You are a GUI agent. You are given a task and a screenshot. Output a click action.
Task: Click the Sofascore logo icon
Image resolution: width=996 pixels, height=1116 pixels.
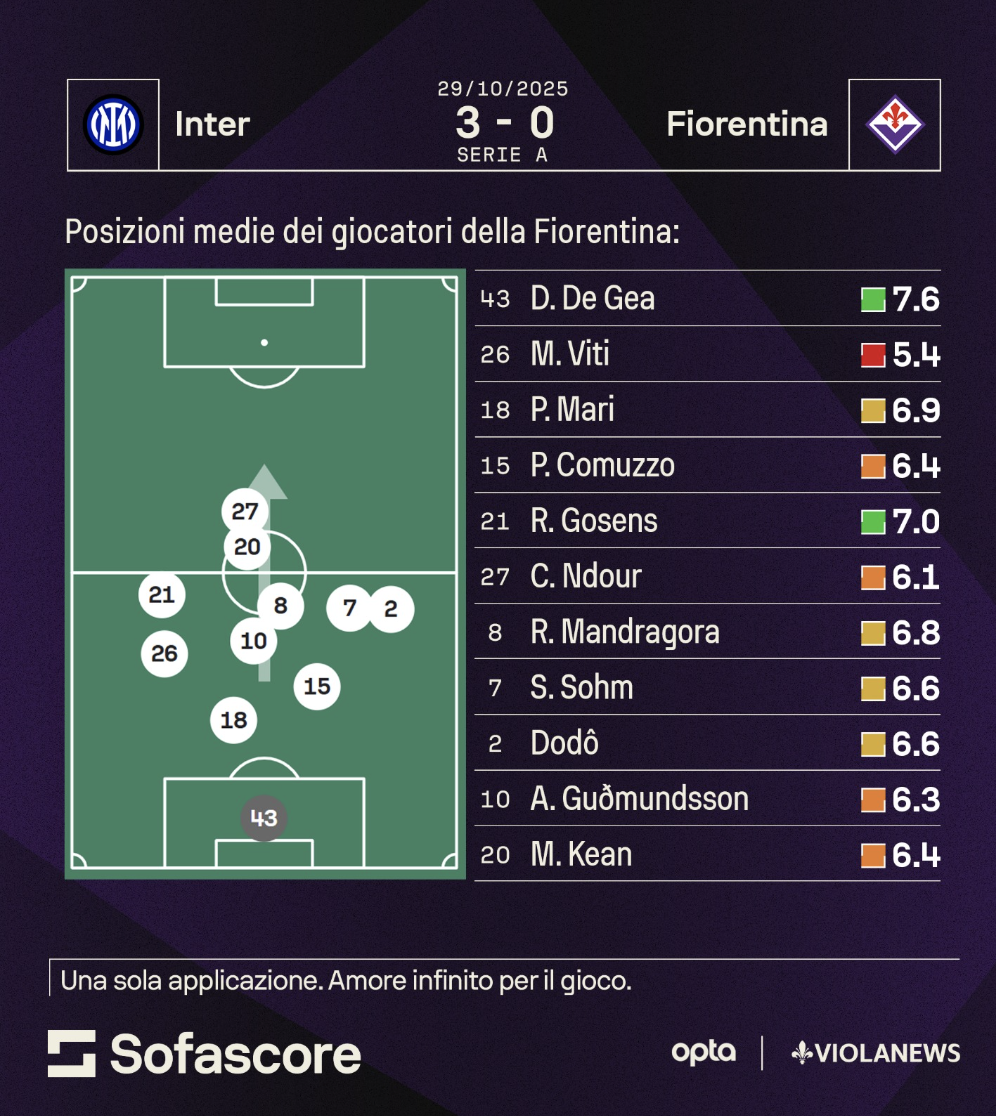[72, 1054]
